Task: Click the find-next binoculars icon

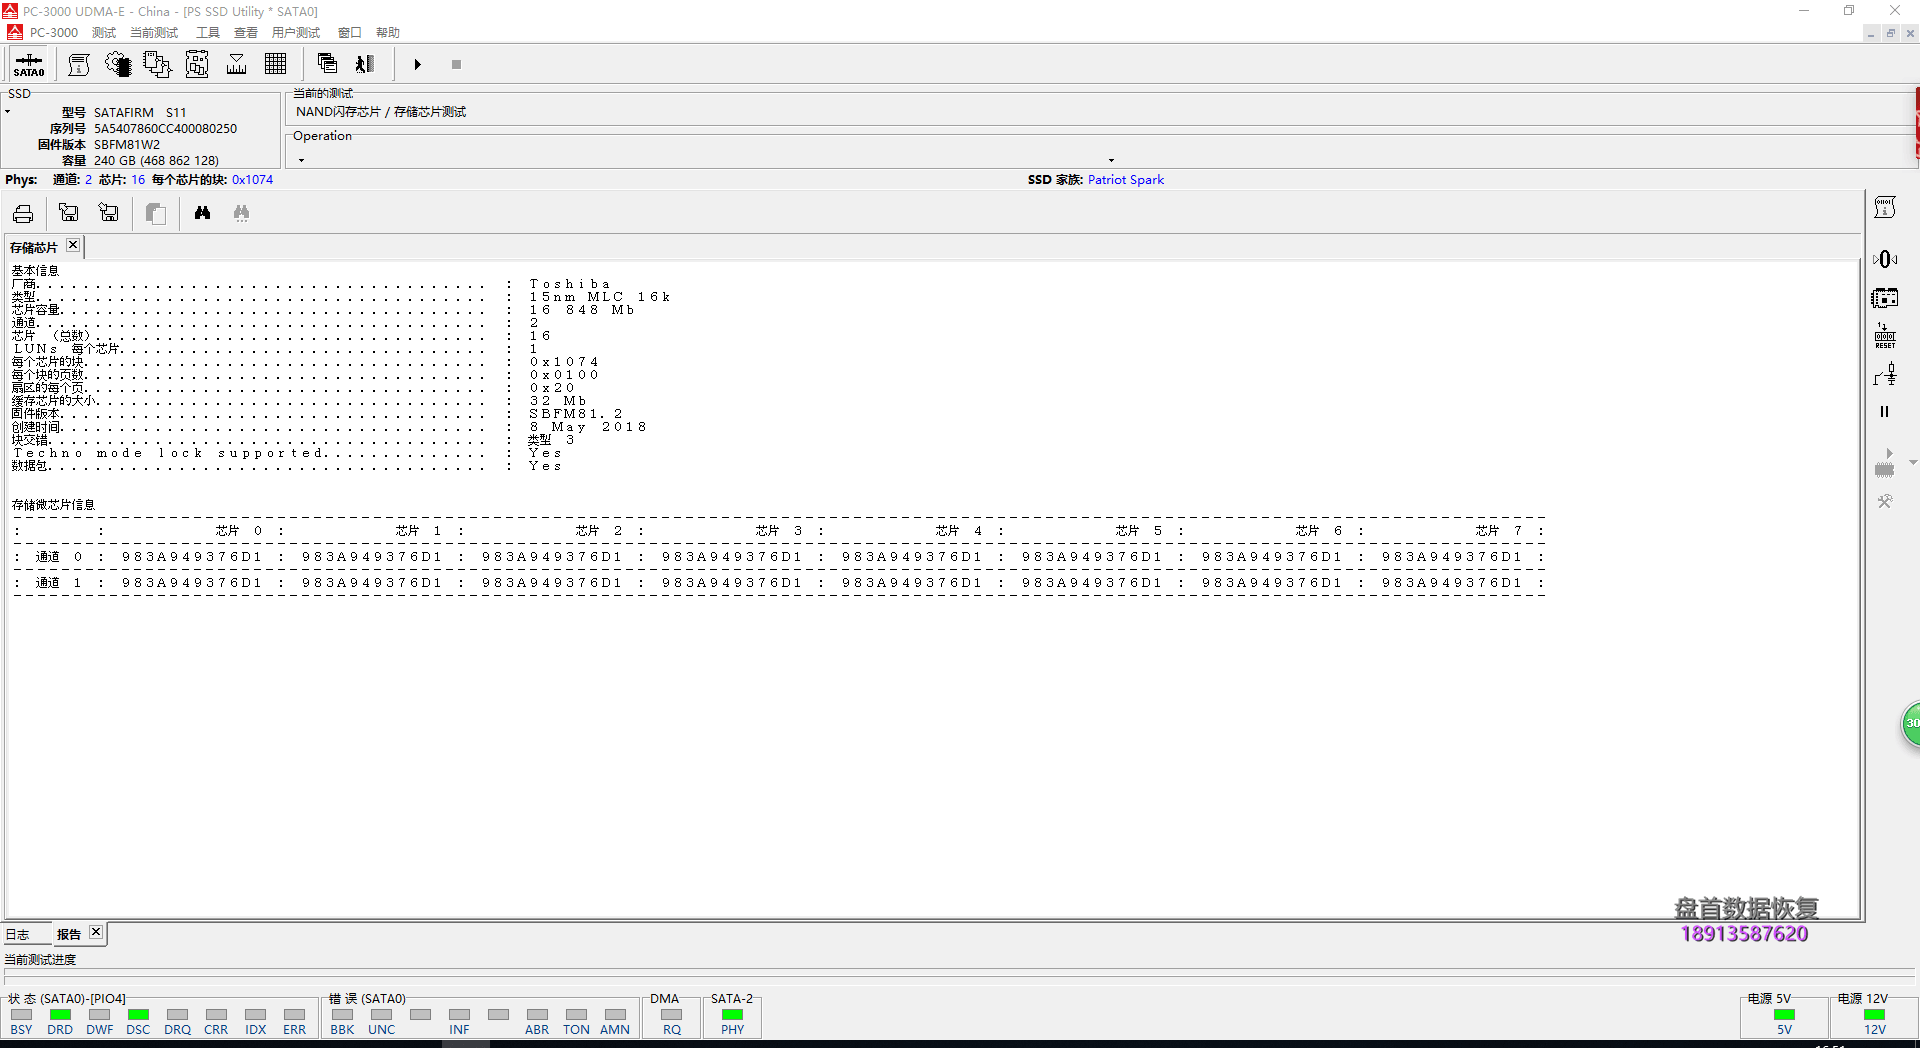Action: coord(241,213)
